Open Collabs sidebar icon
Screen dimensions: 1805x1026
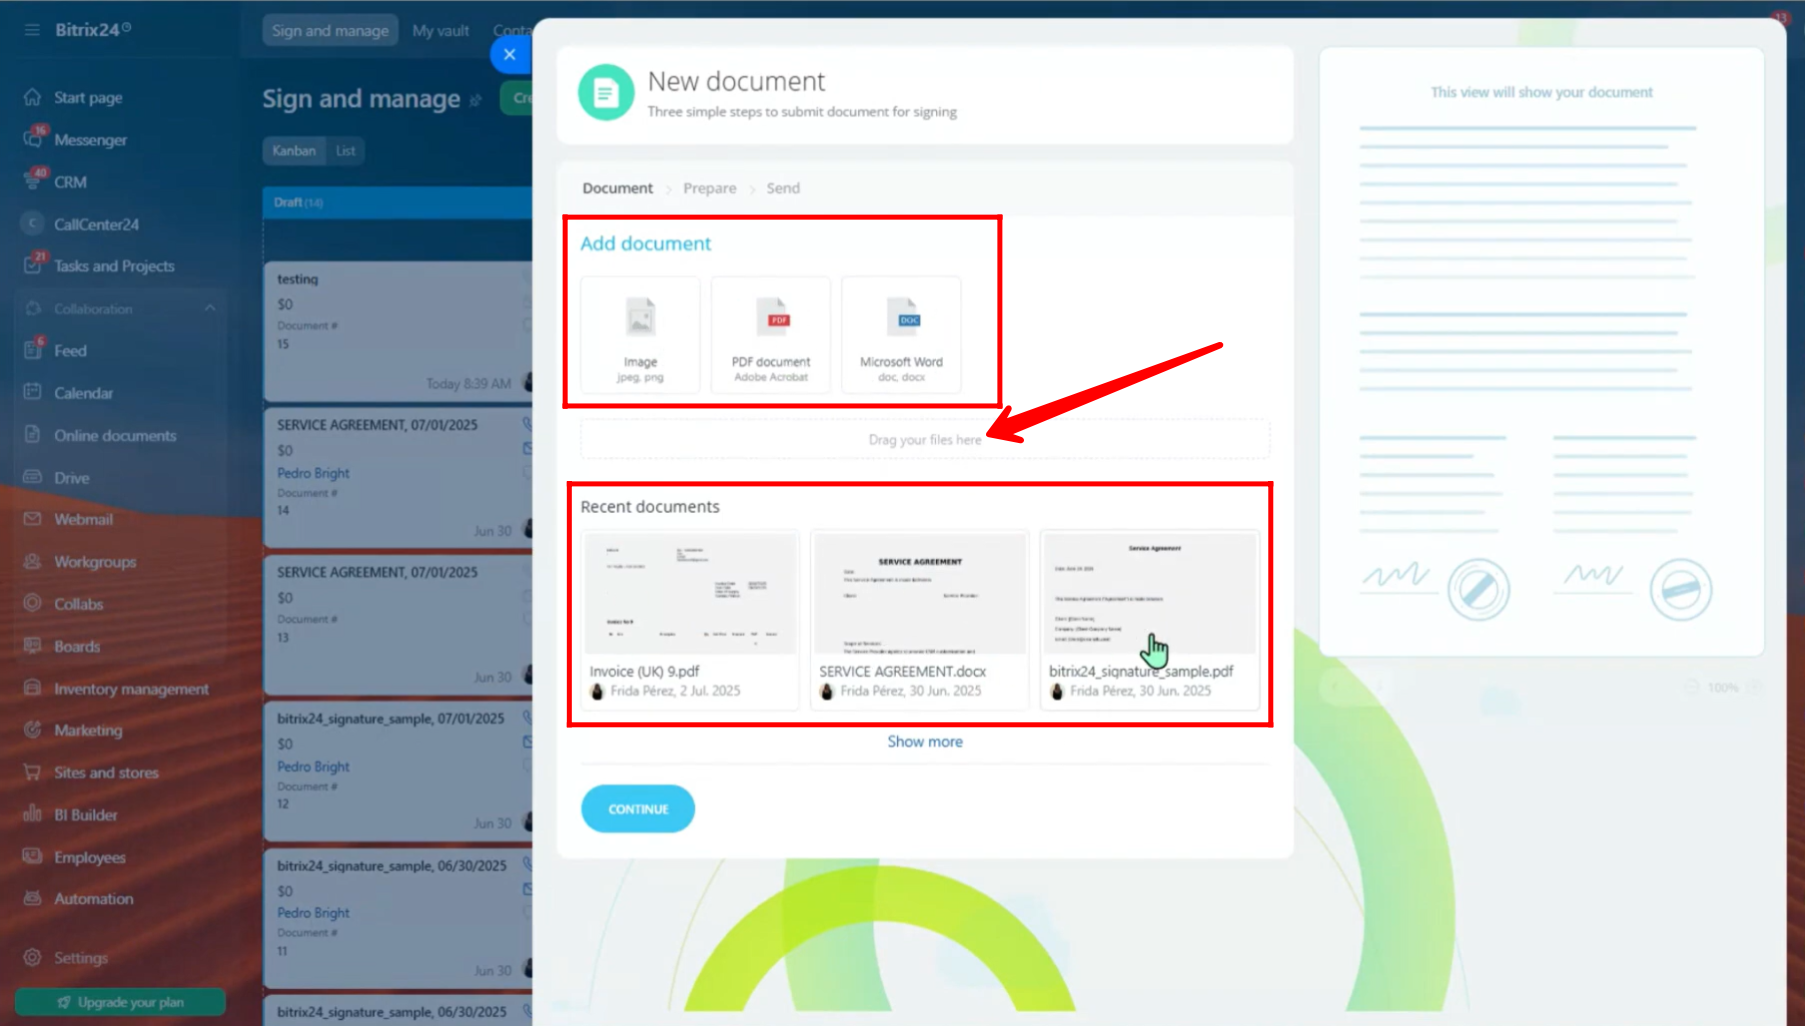pos(33,603)
